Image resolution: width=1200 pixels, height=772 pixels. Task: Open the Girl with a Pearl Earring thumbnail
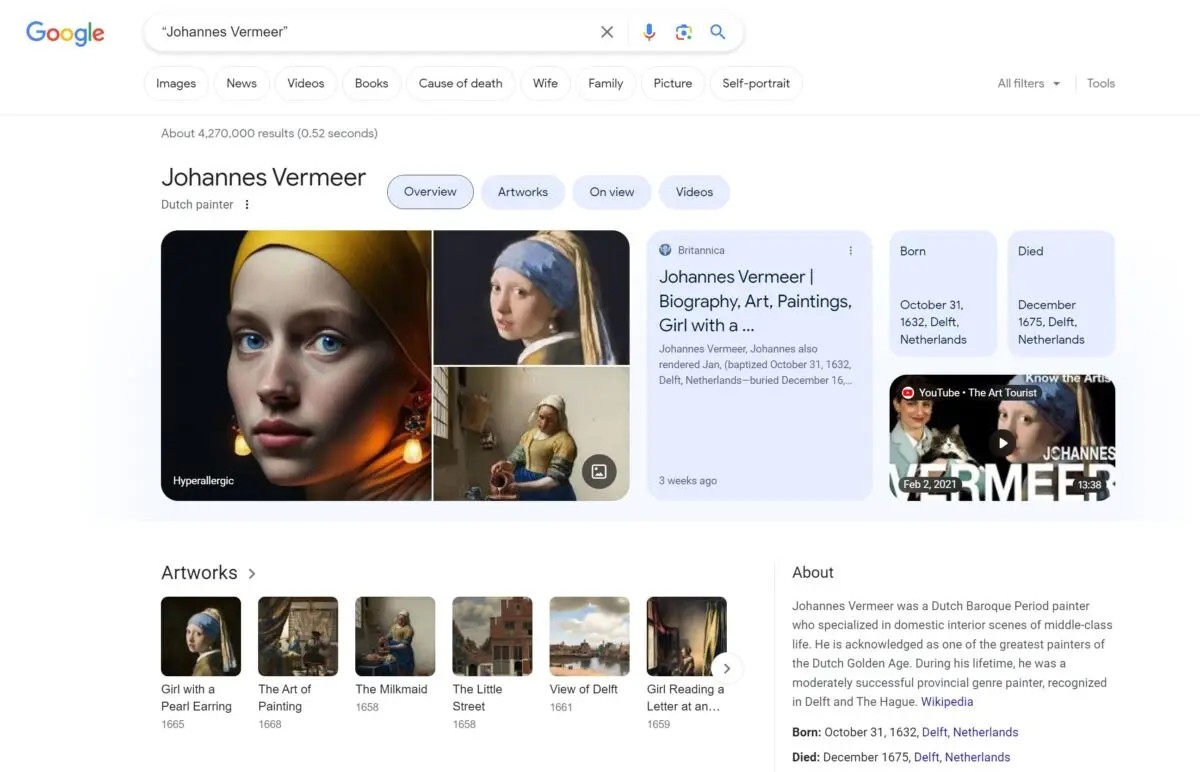[200, 634]
